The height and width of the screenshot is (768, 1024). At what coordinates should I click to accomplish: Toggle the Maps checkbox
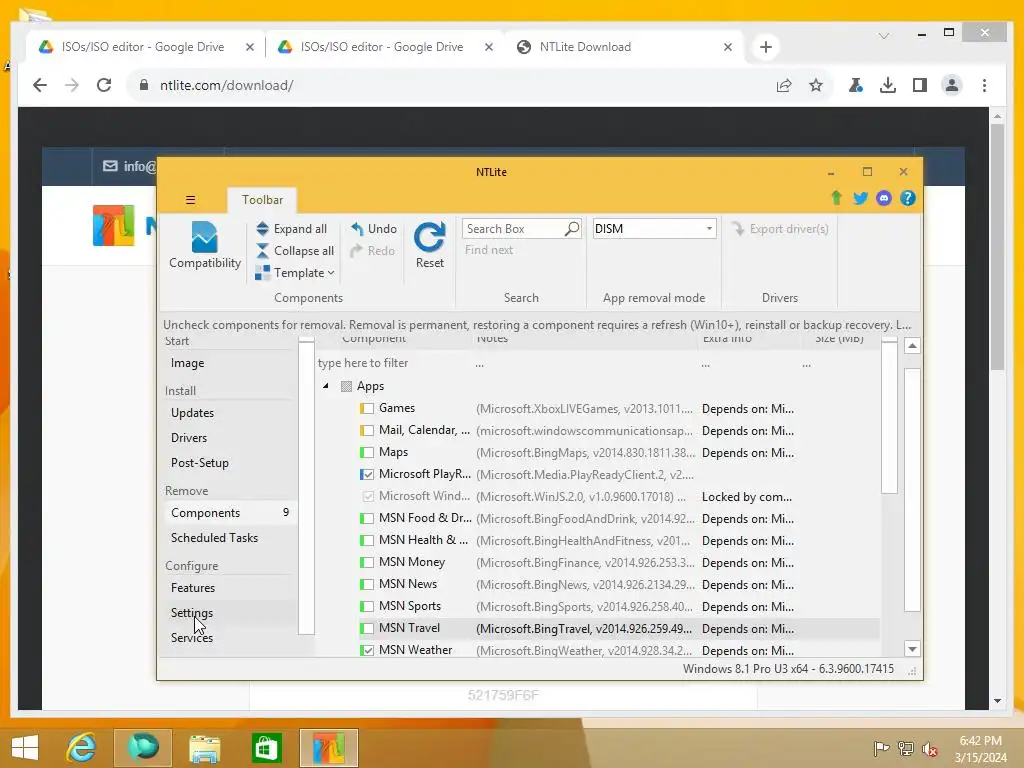pyautogui.click(x=368, y=452)
